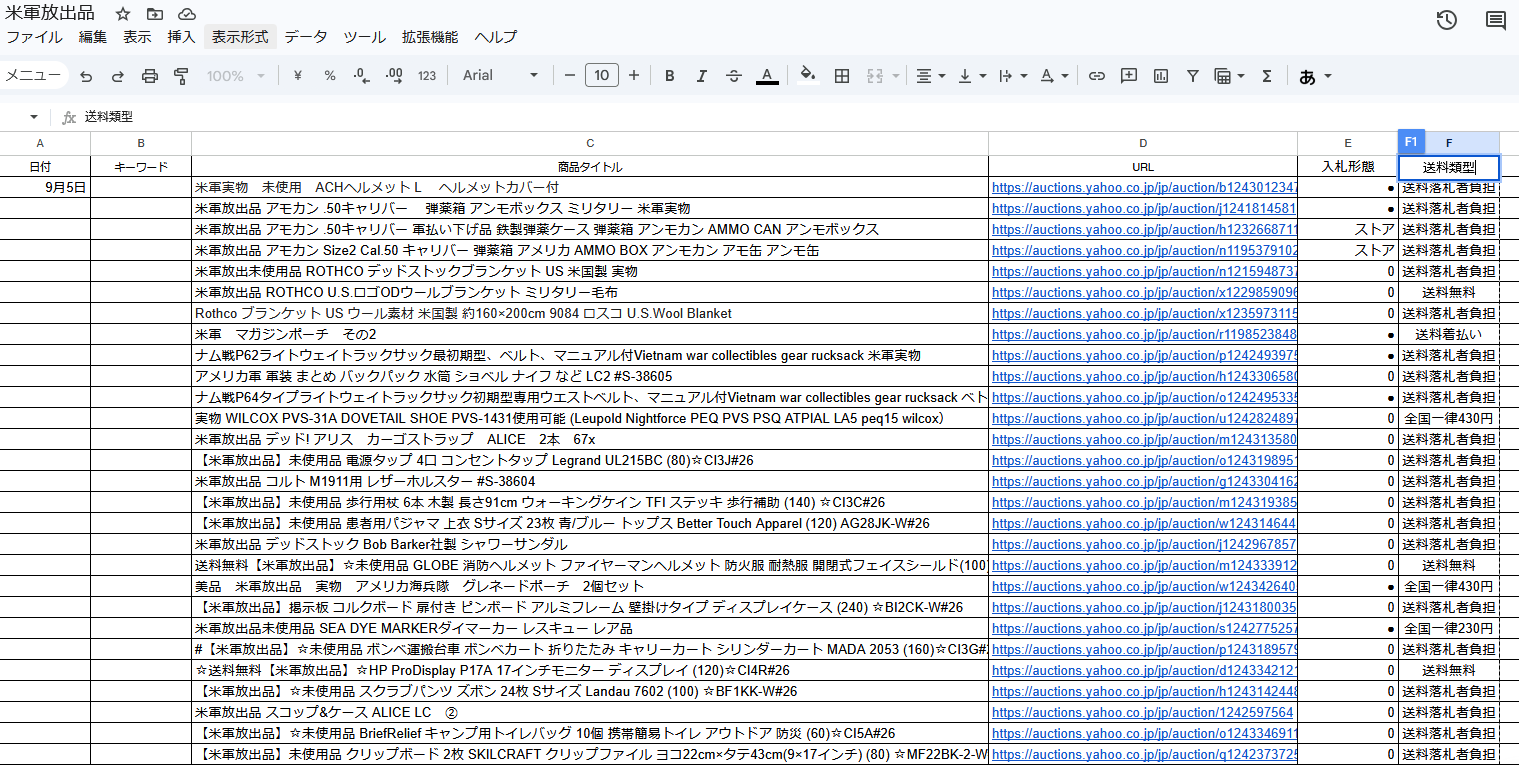Screen dimensions: 1519x765
Task: Click the functions sigma icon
Action: [x=1267, y=76]
